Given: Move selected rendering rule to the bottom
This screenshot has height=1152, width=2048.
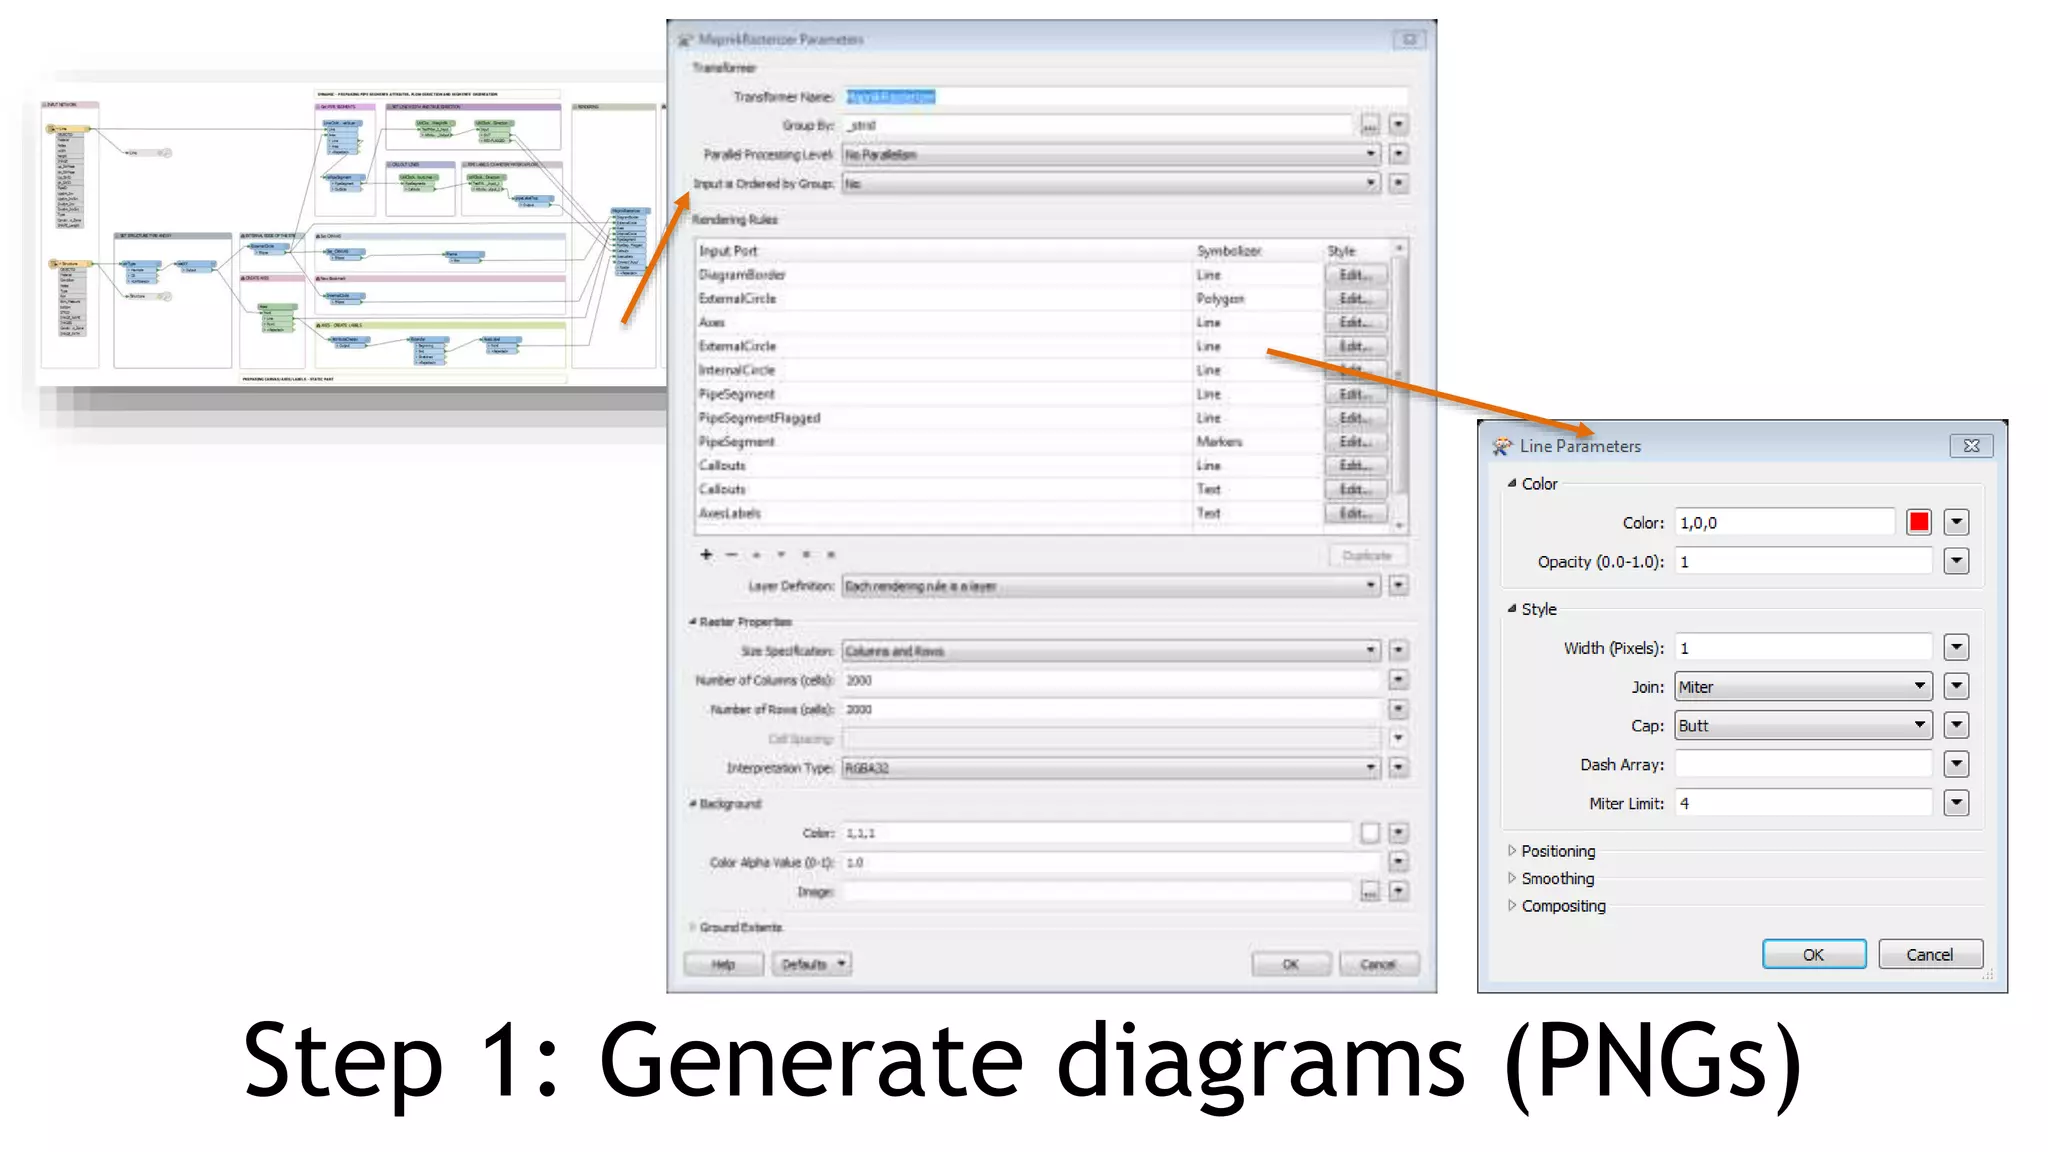Looking at the screenshot, I should 831,554.
